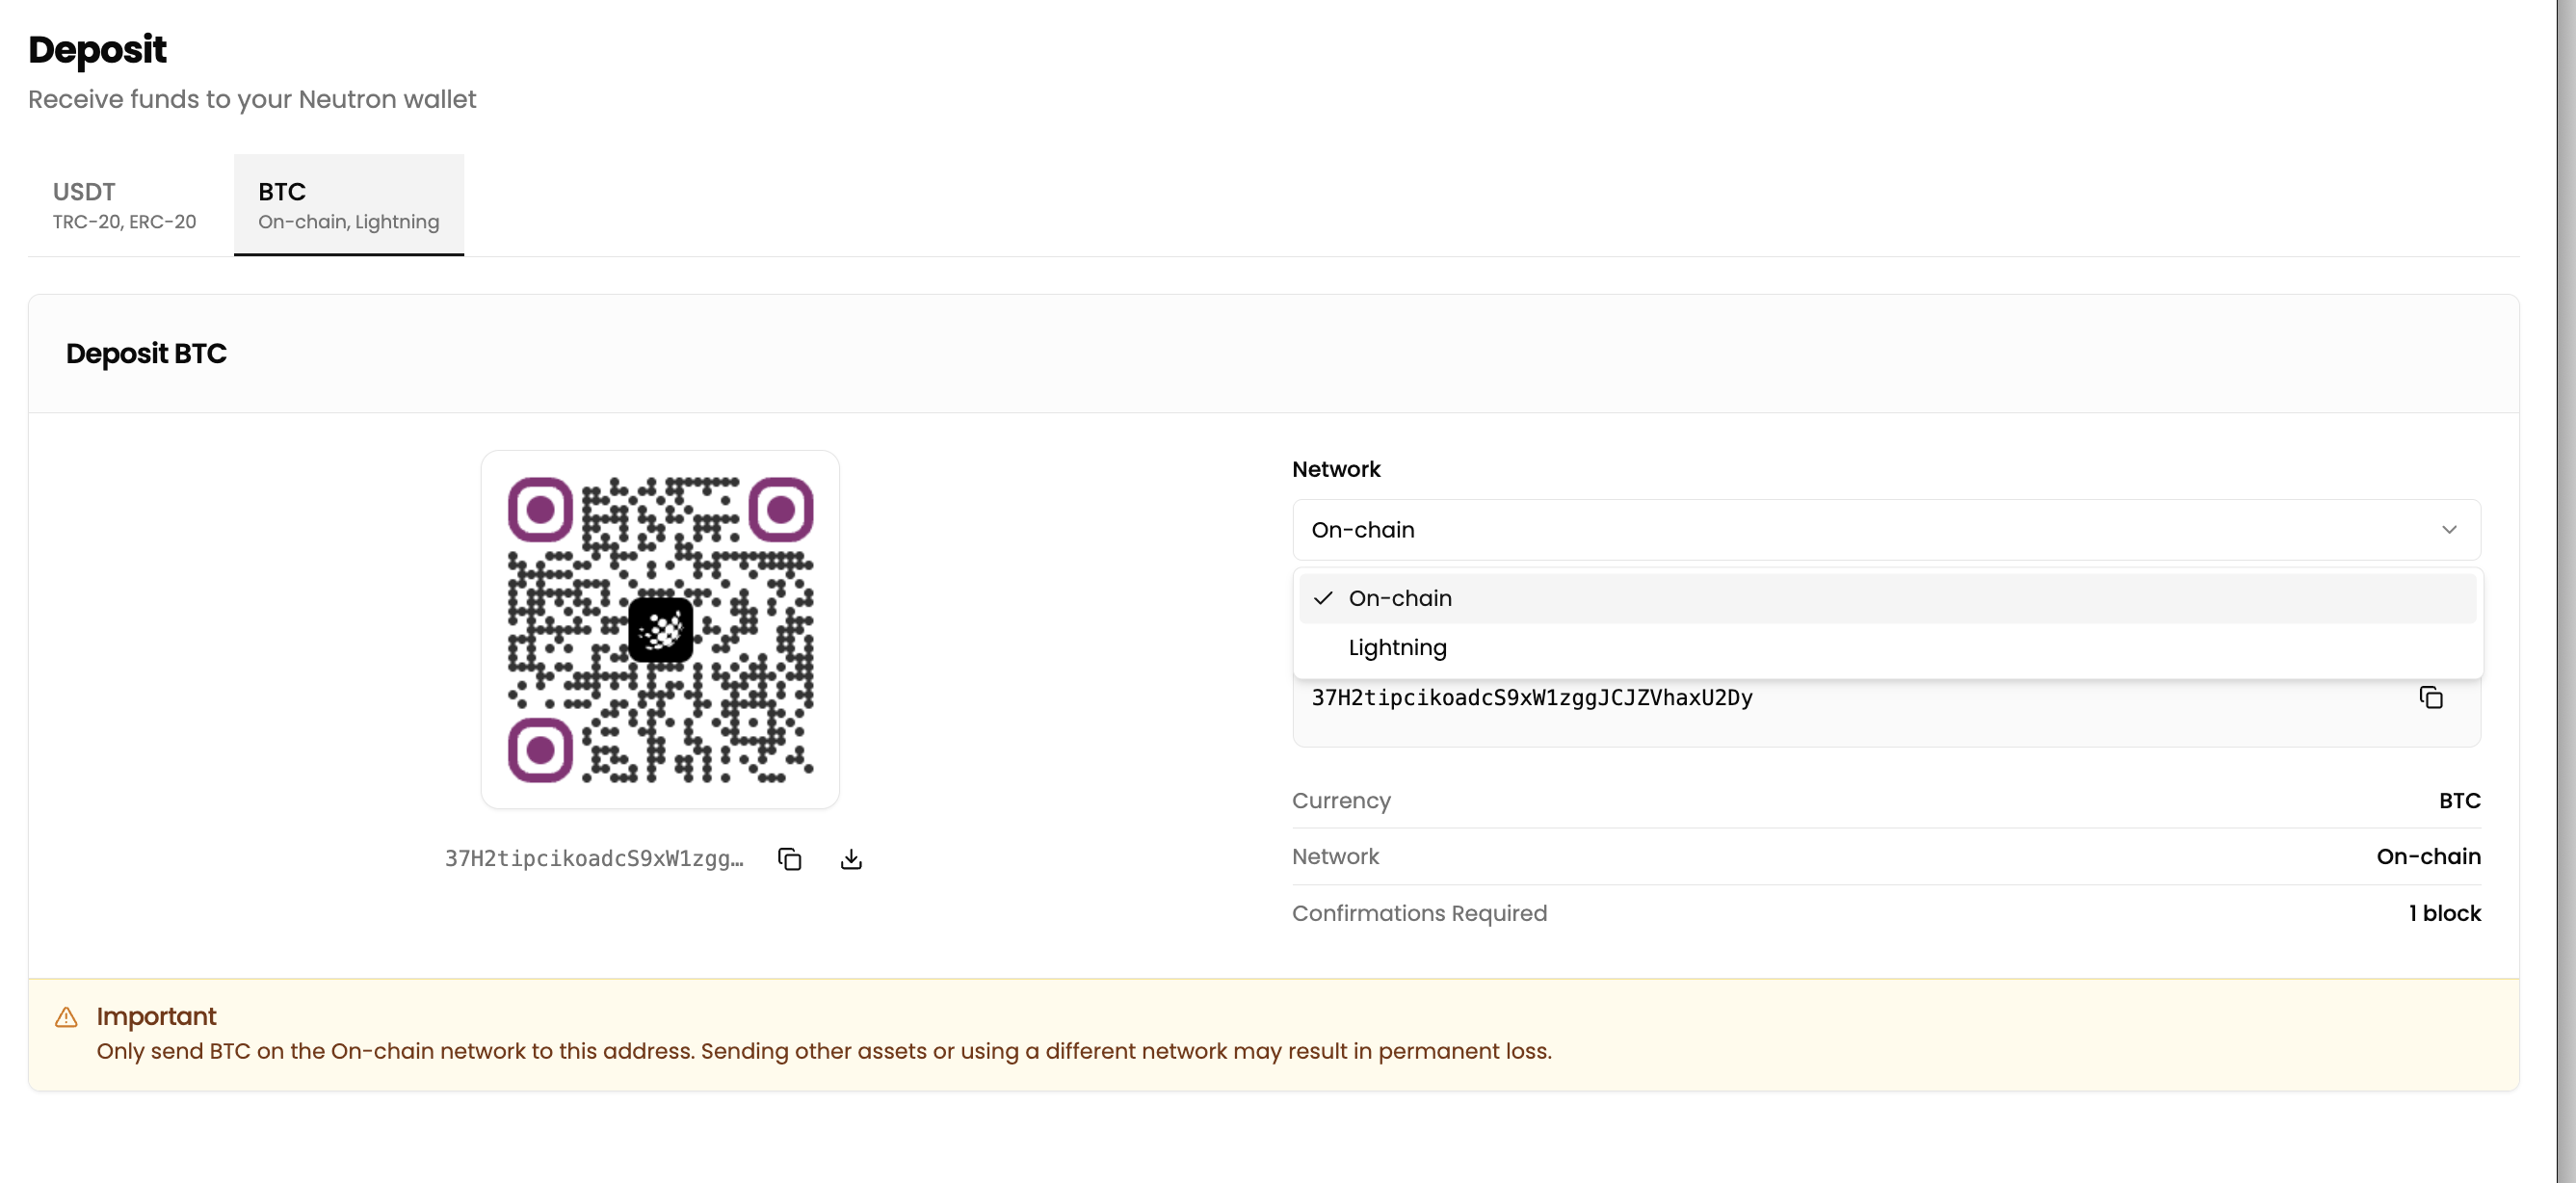The width and height of the screenshot is (2576, 1183).
Task: Click the Important warning title
Action: point(156,1016)
